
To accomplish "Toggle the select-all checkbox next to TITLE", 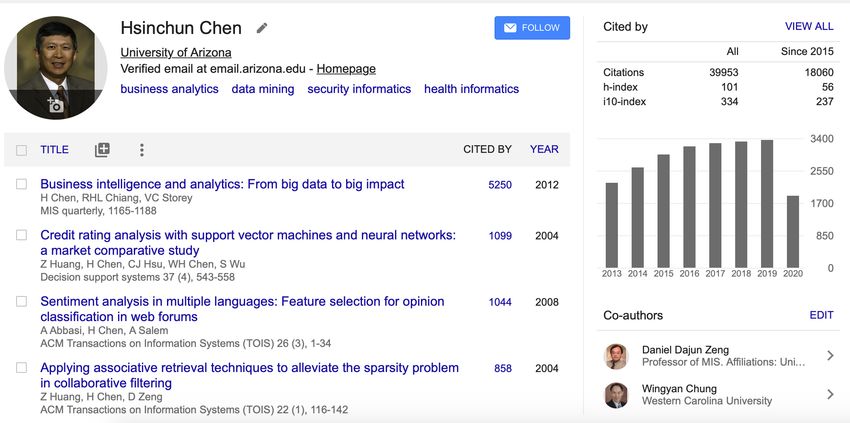I will [x=21, y=150].
